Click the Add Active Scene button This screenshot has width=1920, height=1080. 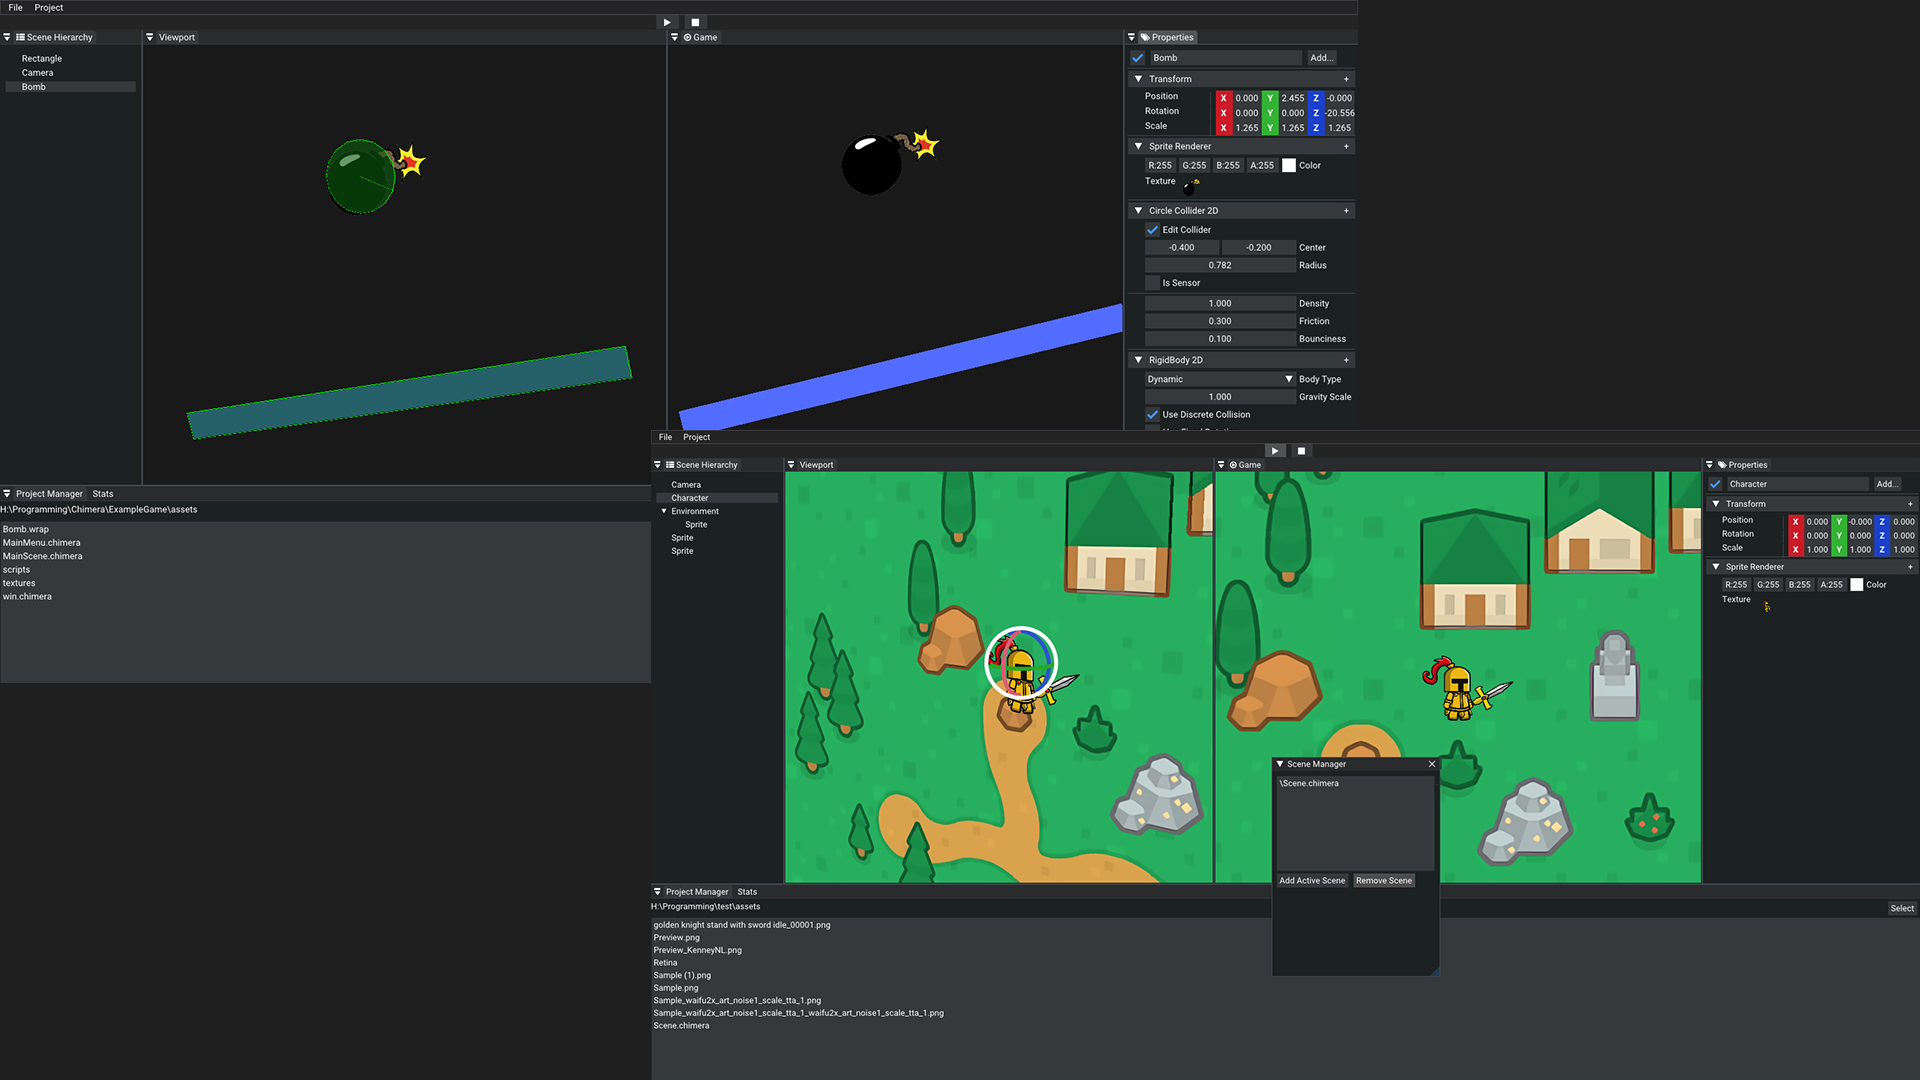tap(1312, 881)
